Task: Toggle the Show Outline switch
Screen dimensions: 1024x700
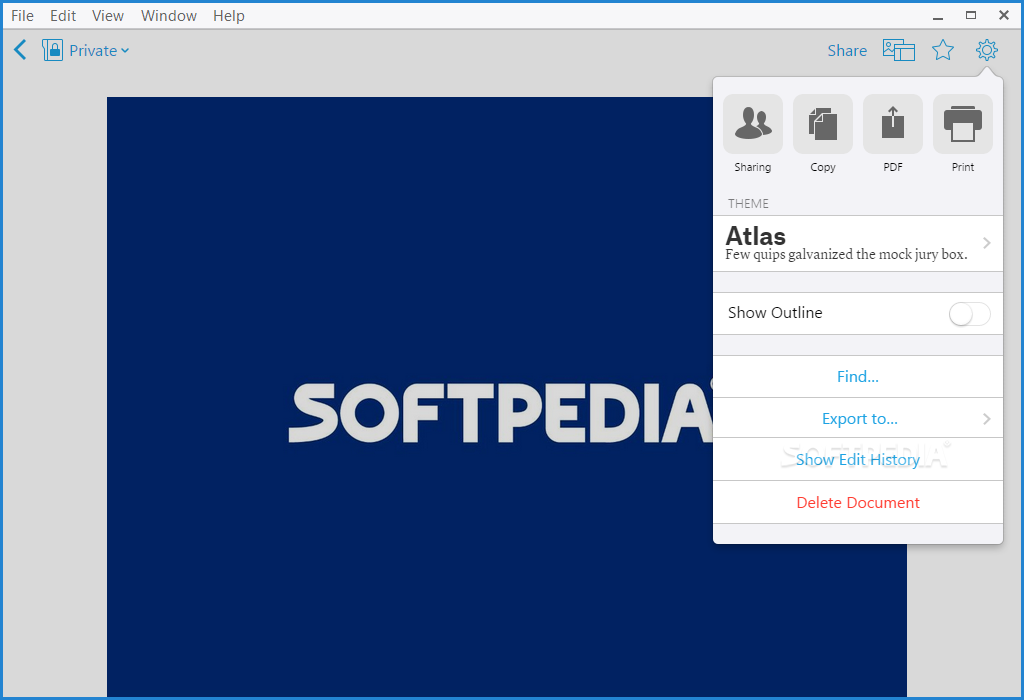Action: click(x=969, y=313)
